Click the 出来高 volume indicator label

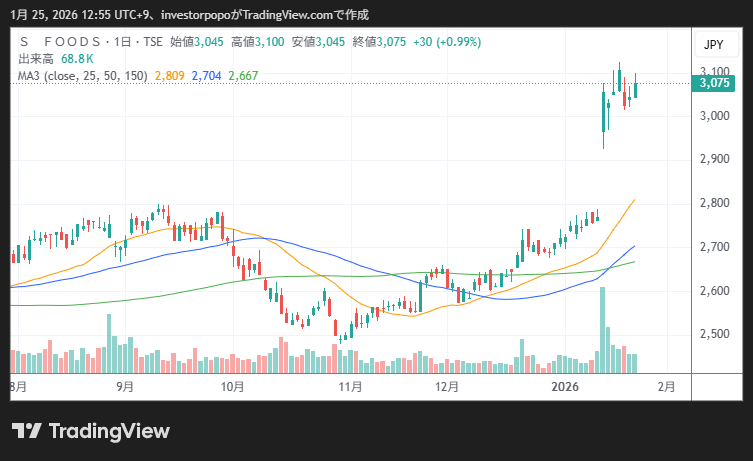(36, 59)
